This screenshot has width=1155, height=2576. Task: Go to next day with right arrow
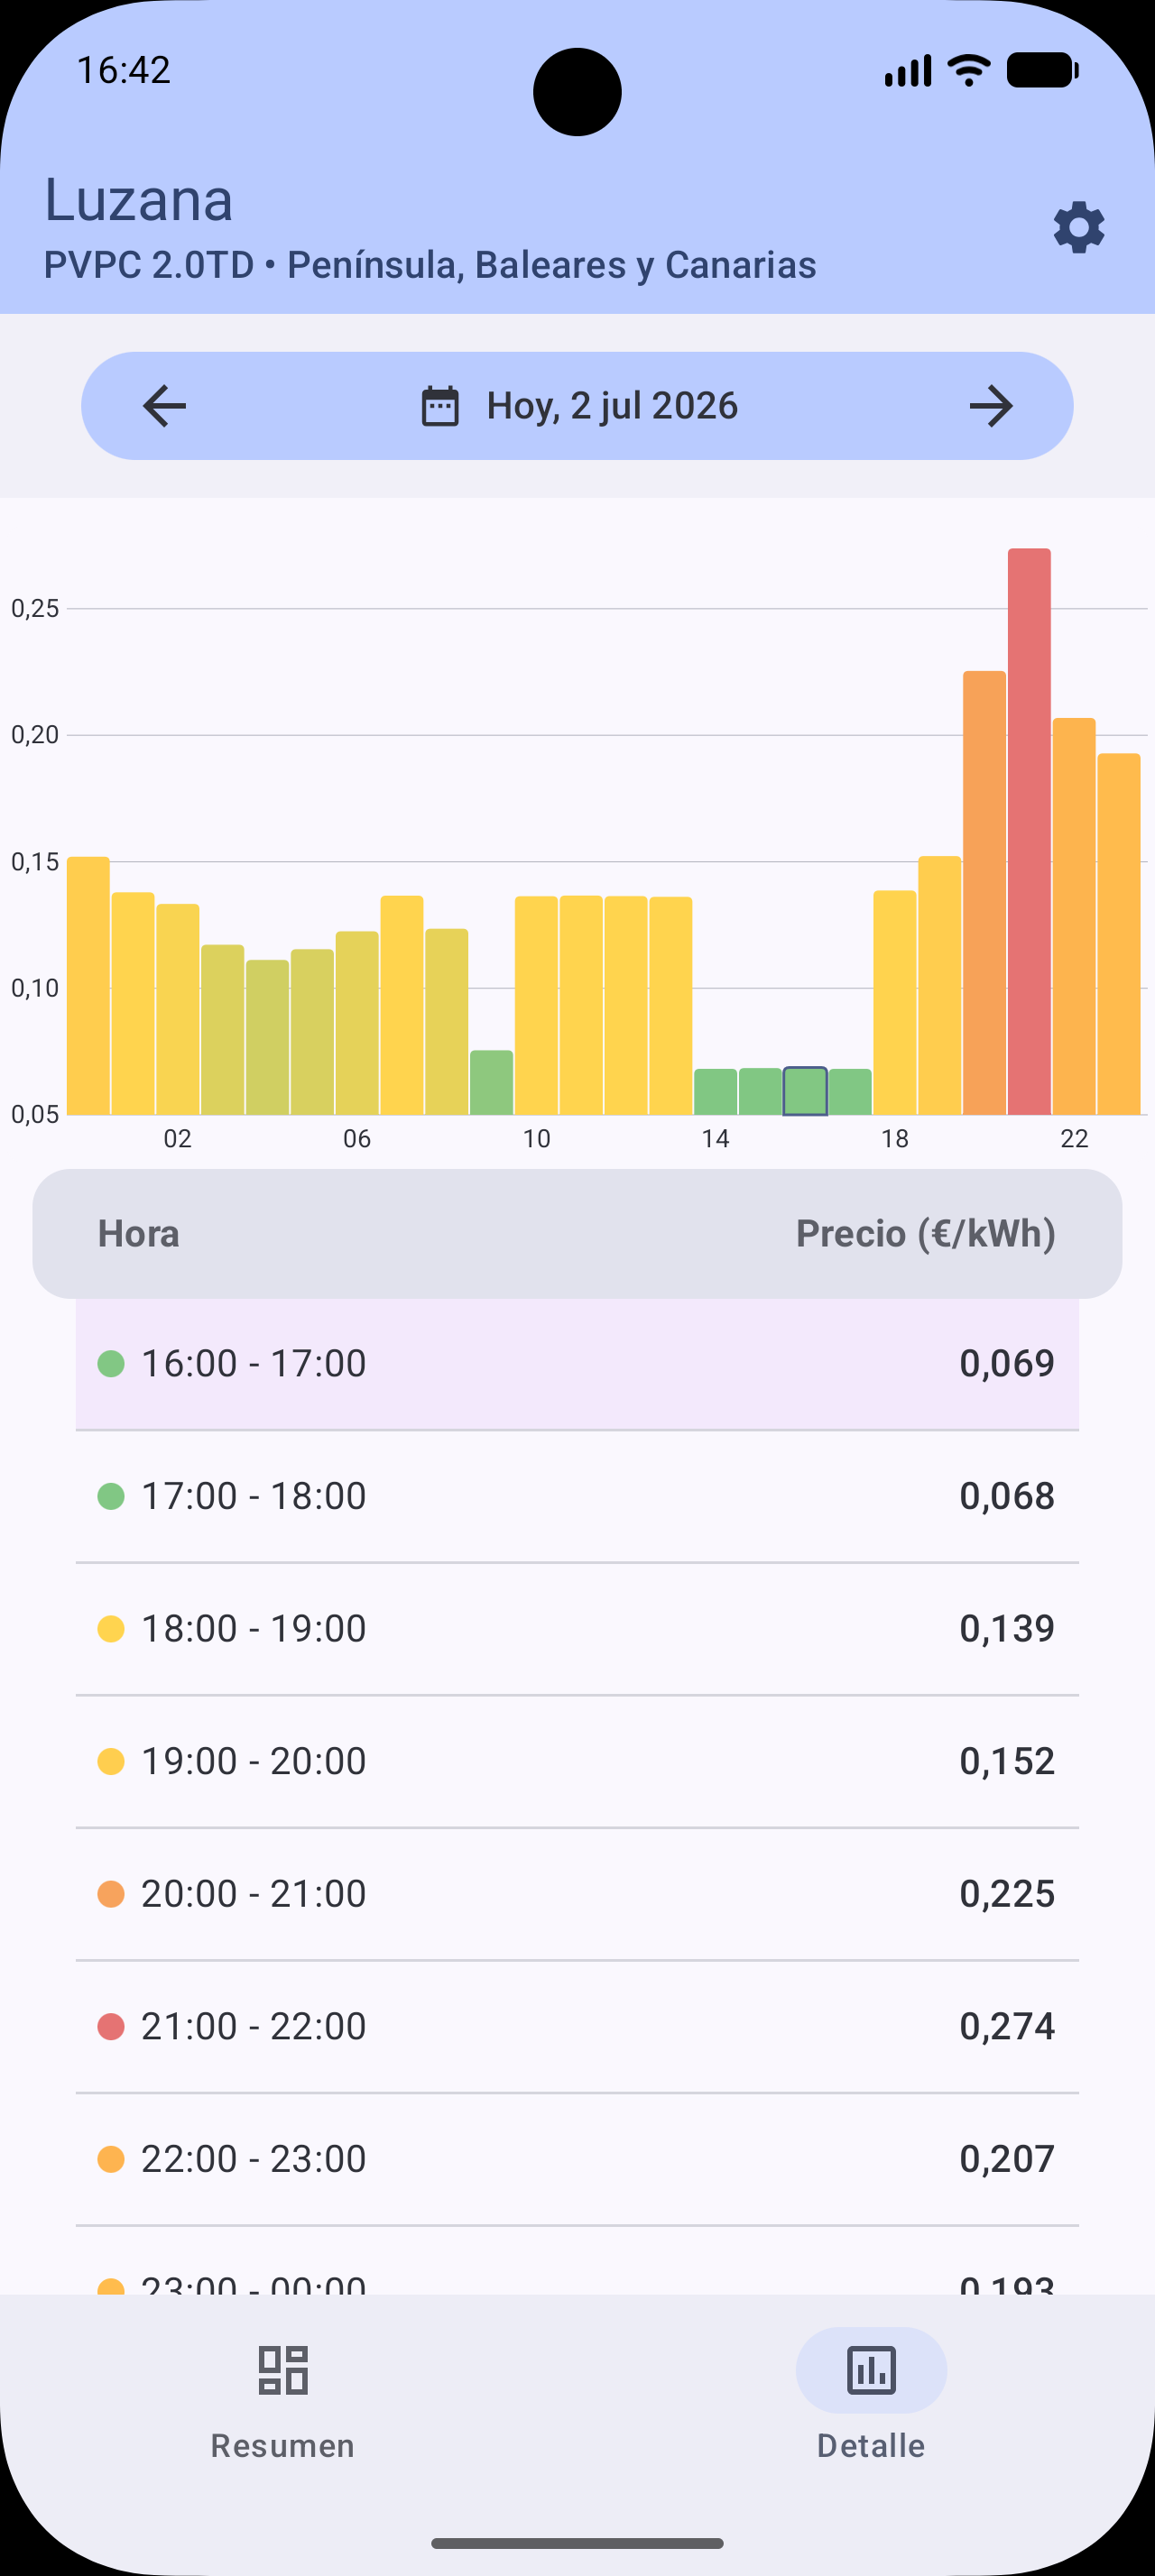point(991,406)
